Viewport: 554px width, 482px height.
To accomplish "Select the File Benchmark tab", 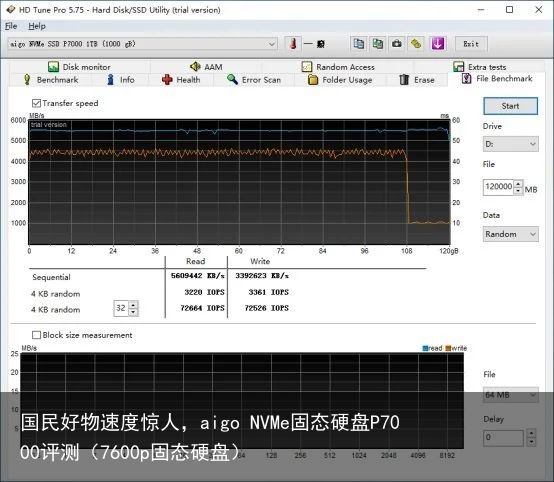I will [x=497, y=78].
